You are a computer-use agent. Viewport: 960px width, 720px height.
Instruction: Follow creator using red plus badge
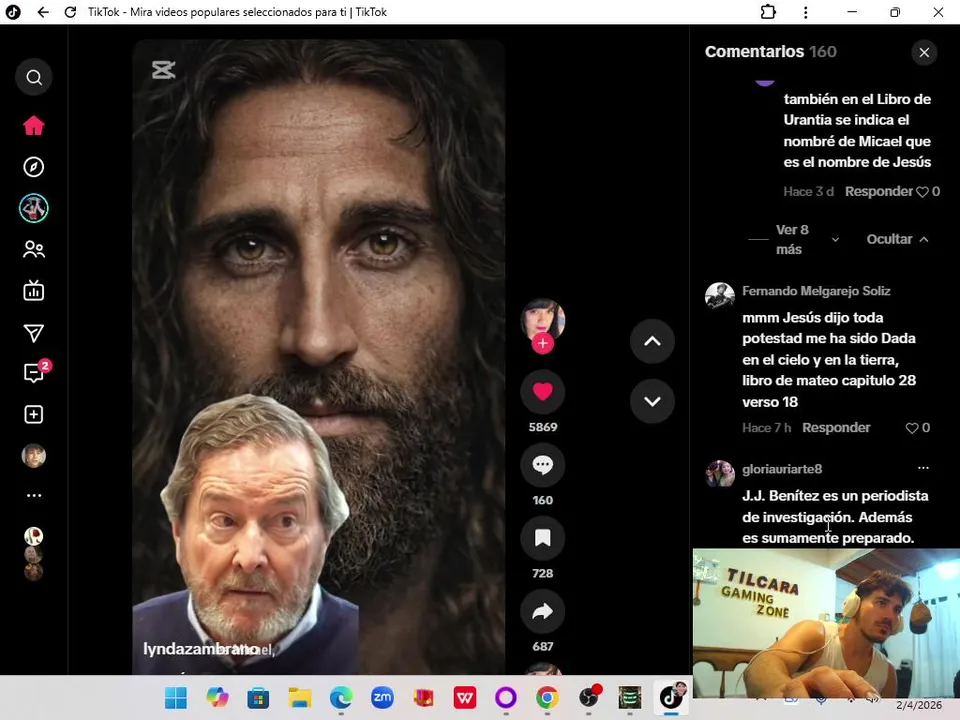tap(542, 343)
